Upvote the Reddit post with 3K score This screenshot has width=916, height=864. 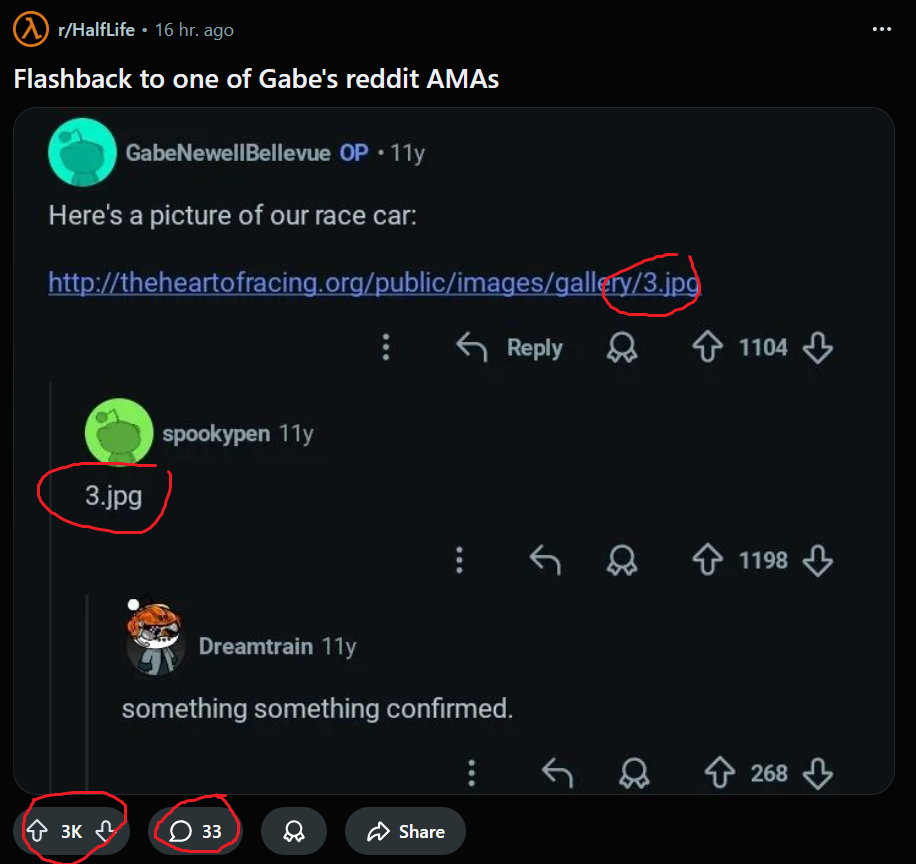37,831
